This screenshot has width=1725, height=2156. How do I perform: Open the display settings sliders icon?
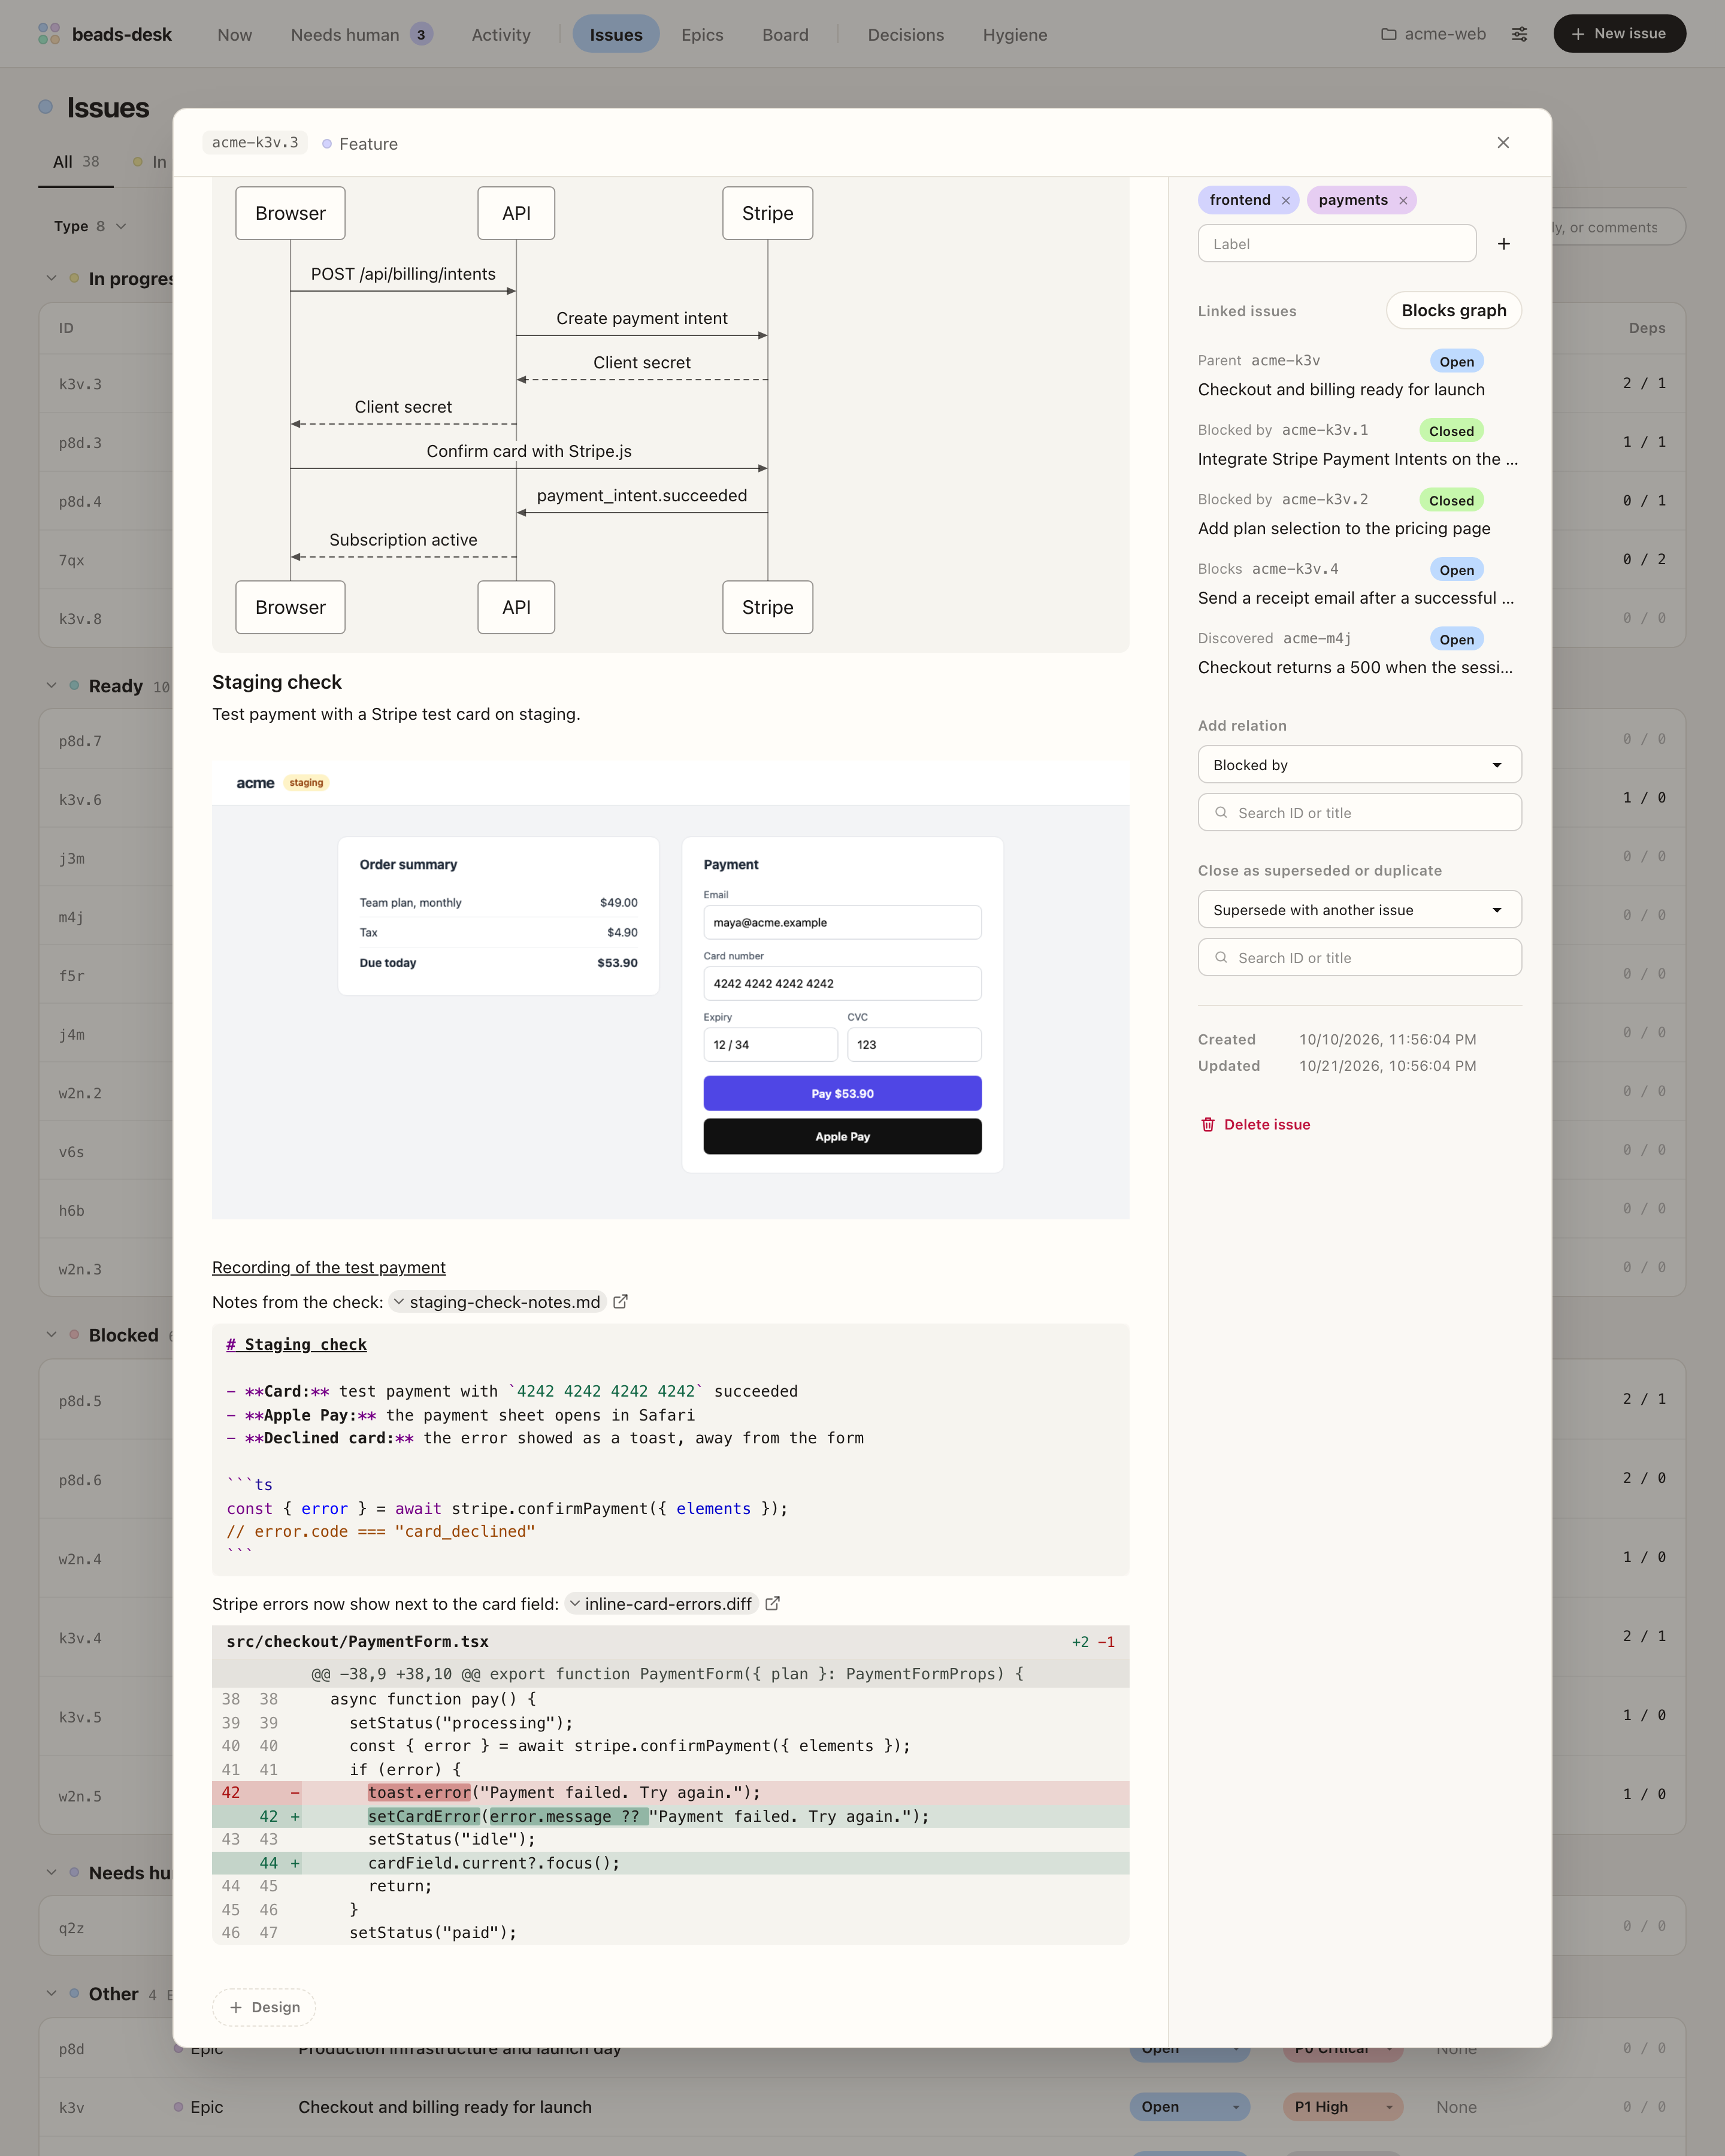pyautogui.click(x=1519, y=34)
